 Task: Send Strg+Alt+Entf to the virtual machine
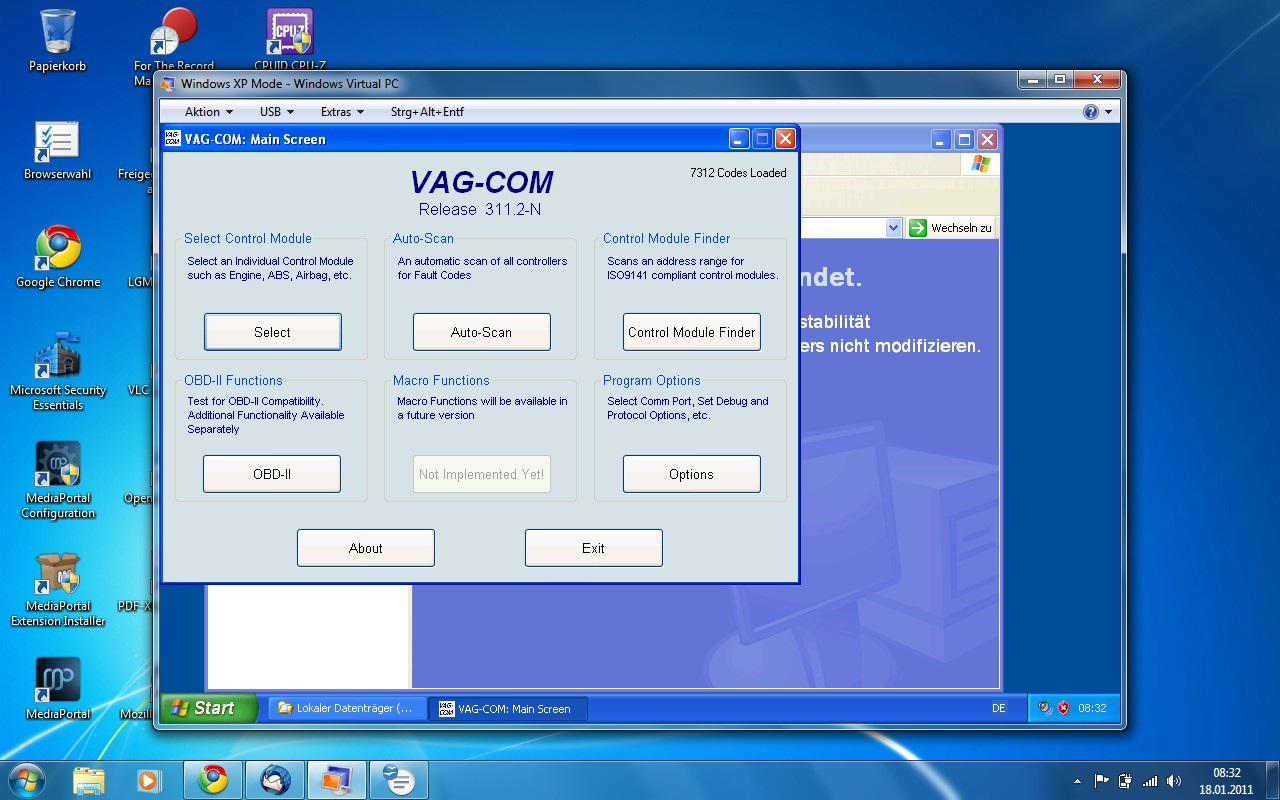(427, 112)
